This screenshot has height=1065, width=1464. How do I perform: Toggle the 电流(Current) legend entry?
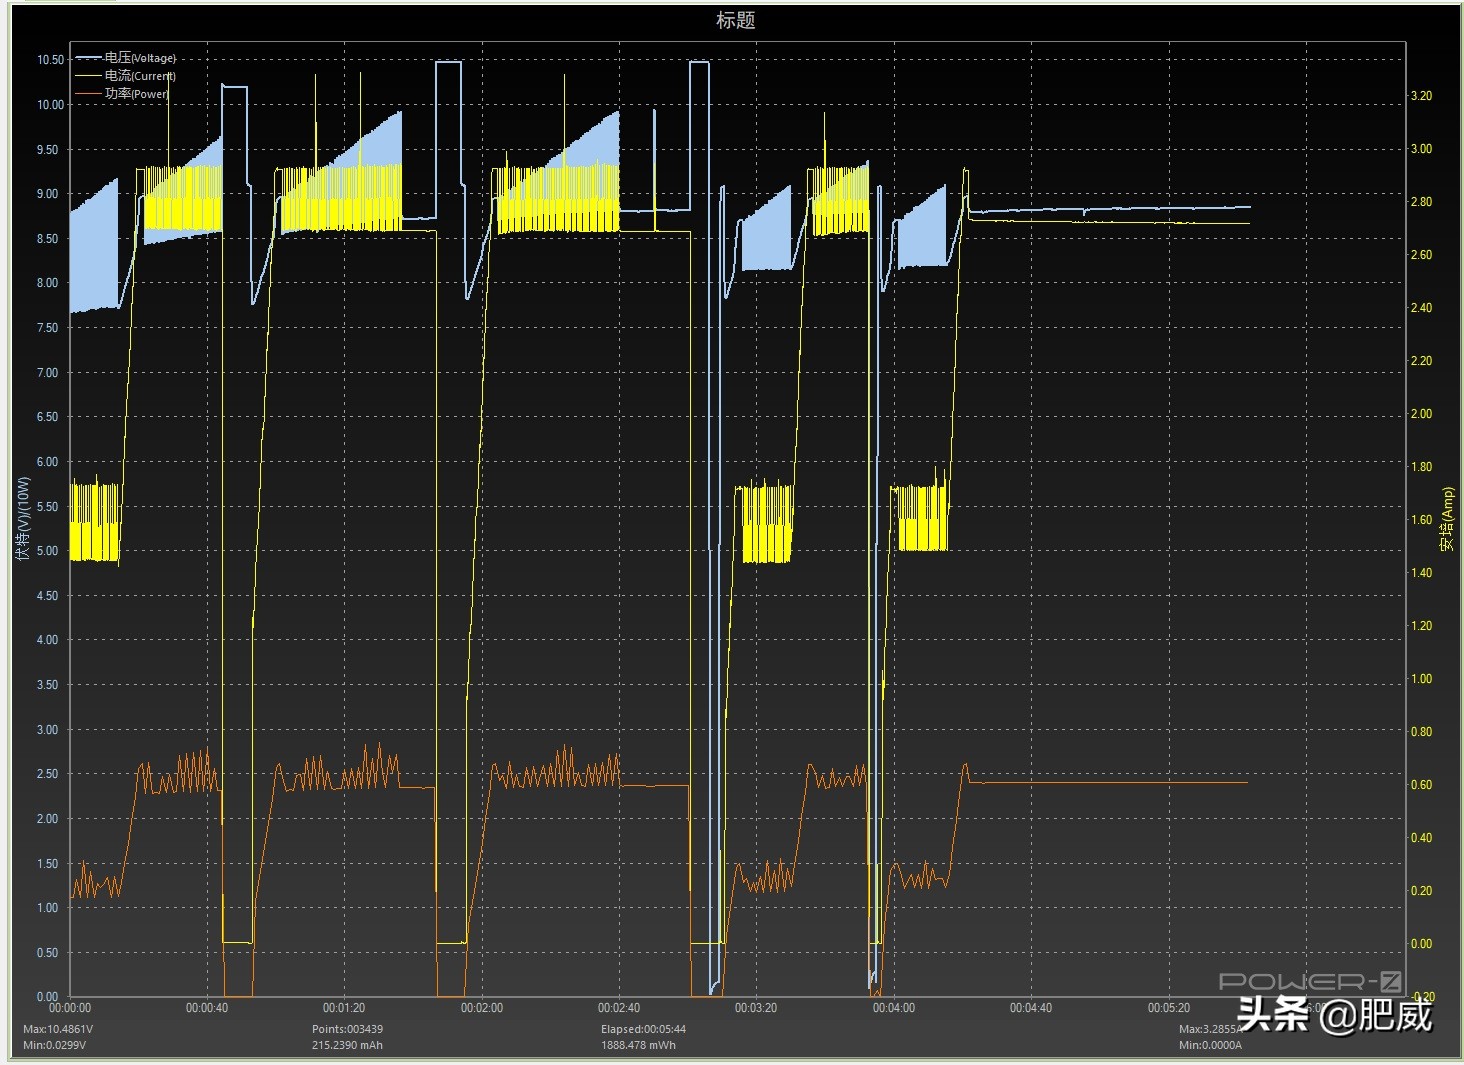coord(140,76)
